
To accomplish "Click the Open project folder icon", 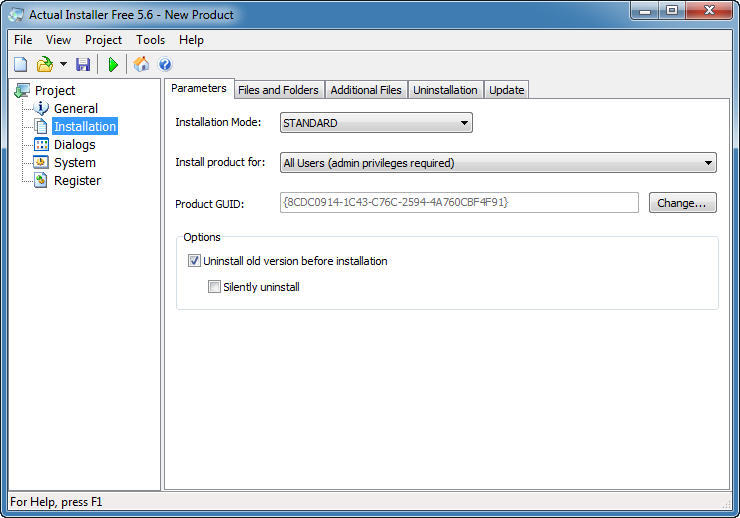I will (45, 64).
